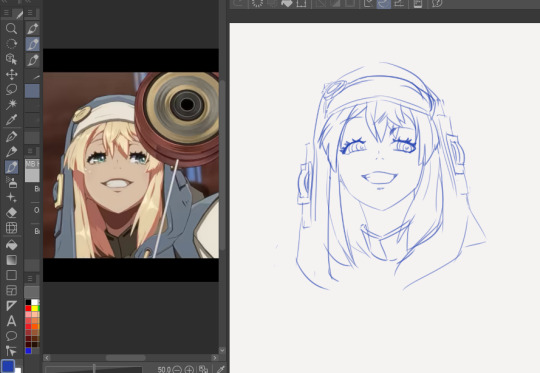
Task: Click the Scale/rotate transform command bar icon
Action: [x=301, y=3]
